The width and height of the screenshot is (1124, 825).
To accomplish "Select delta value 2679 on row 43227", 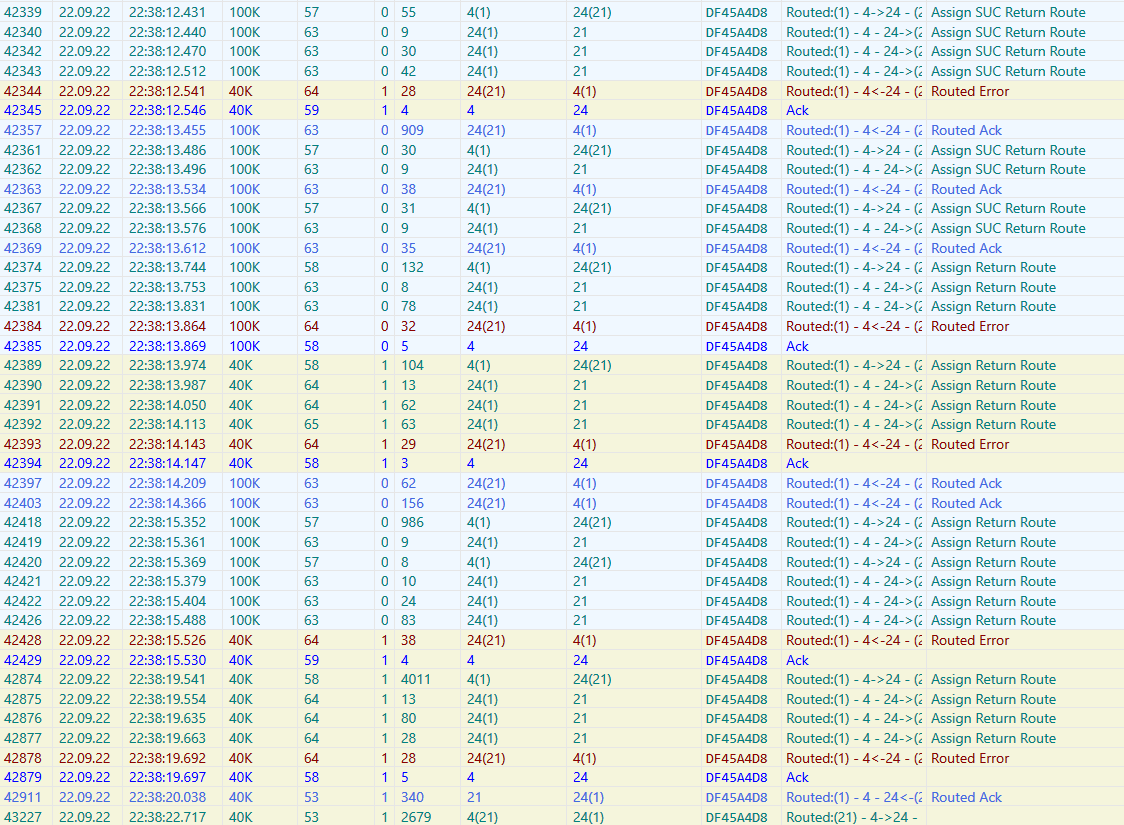I will (416, 817).
